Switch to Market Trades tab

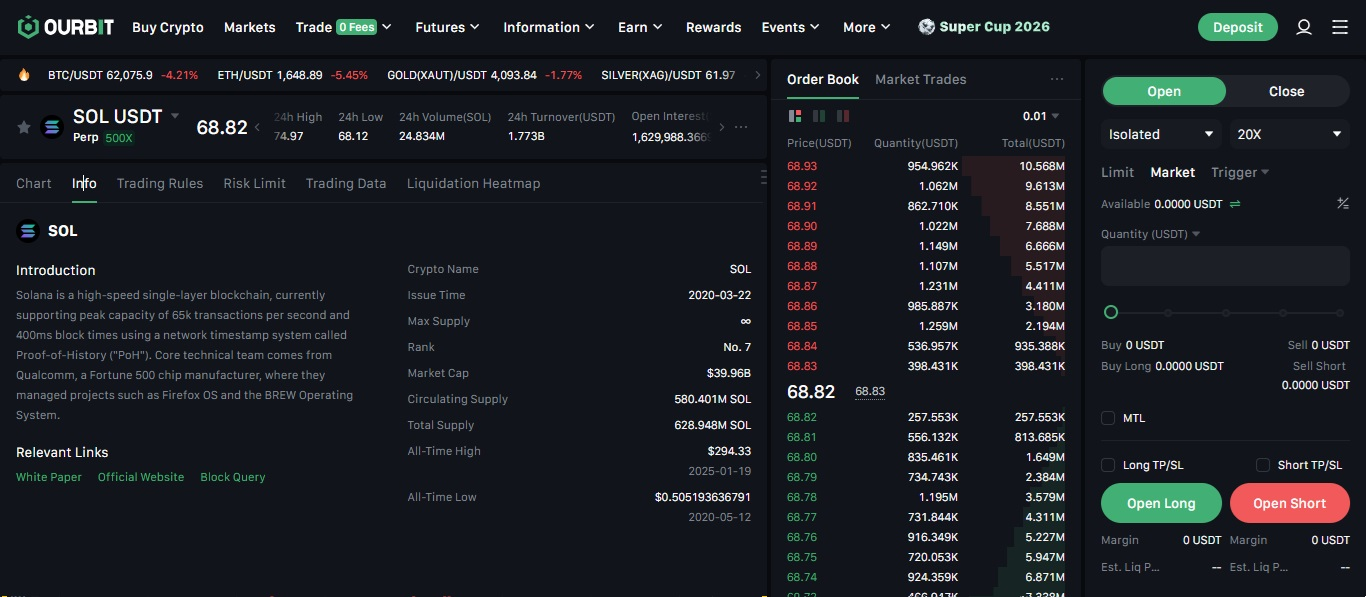[x=921, y=79]
